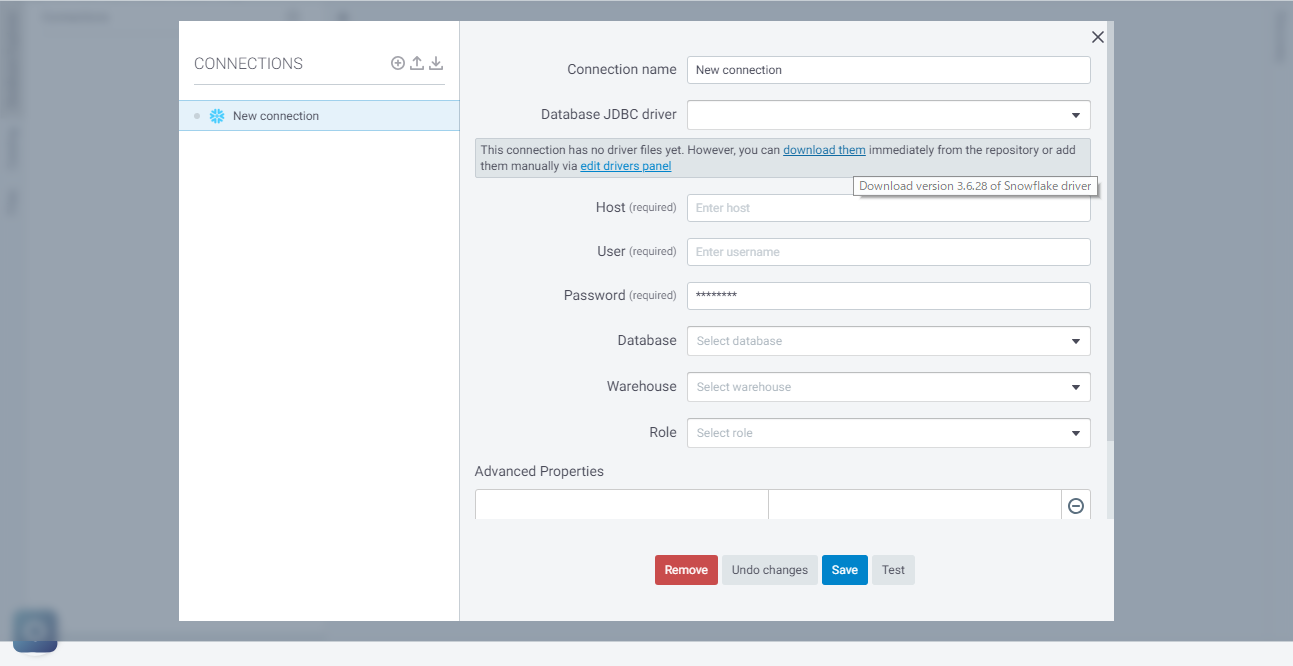The image size is (1293, 666).
Task: Click the Connection name text field
Action: coord(888,69)
